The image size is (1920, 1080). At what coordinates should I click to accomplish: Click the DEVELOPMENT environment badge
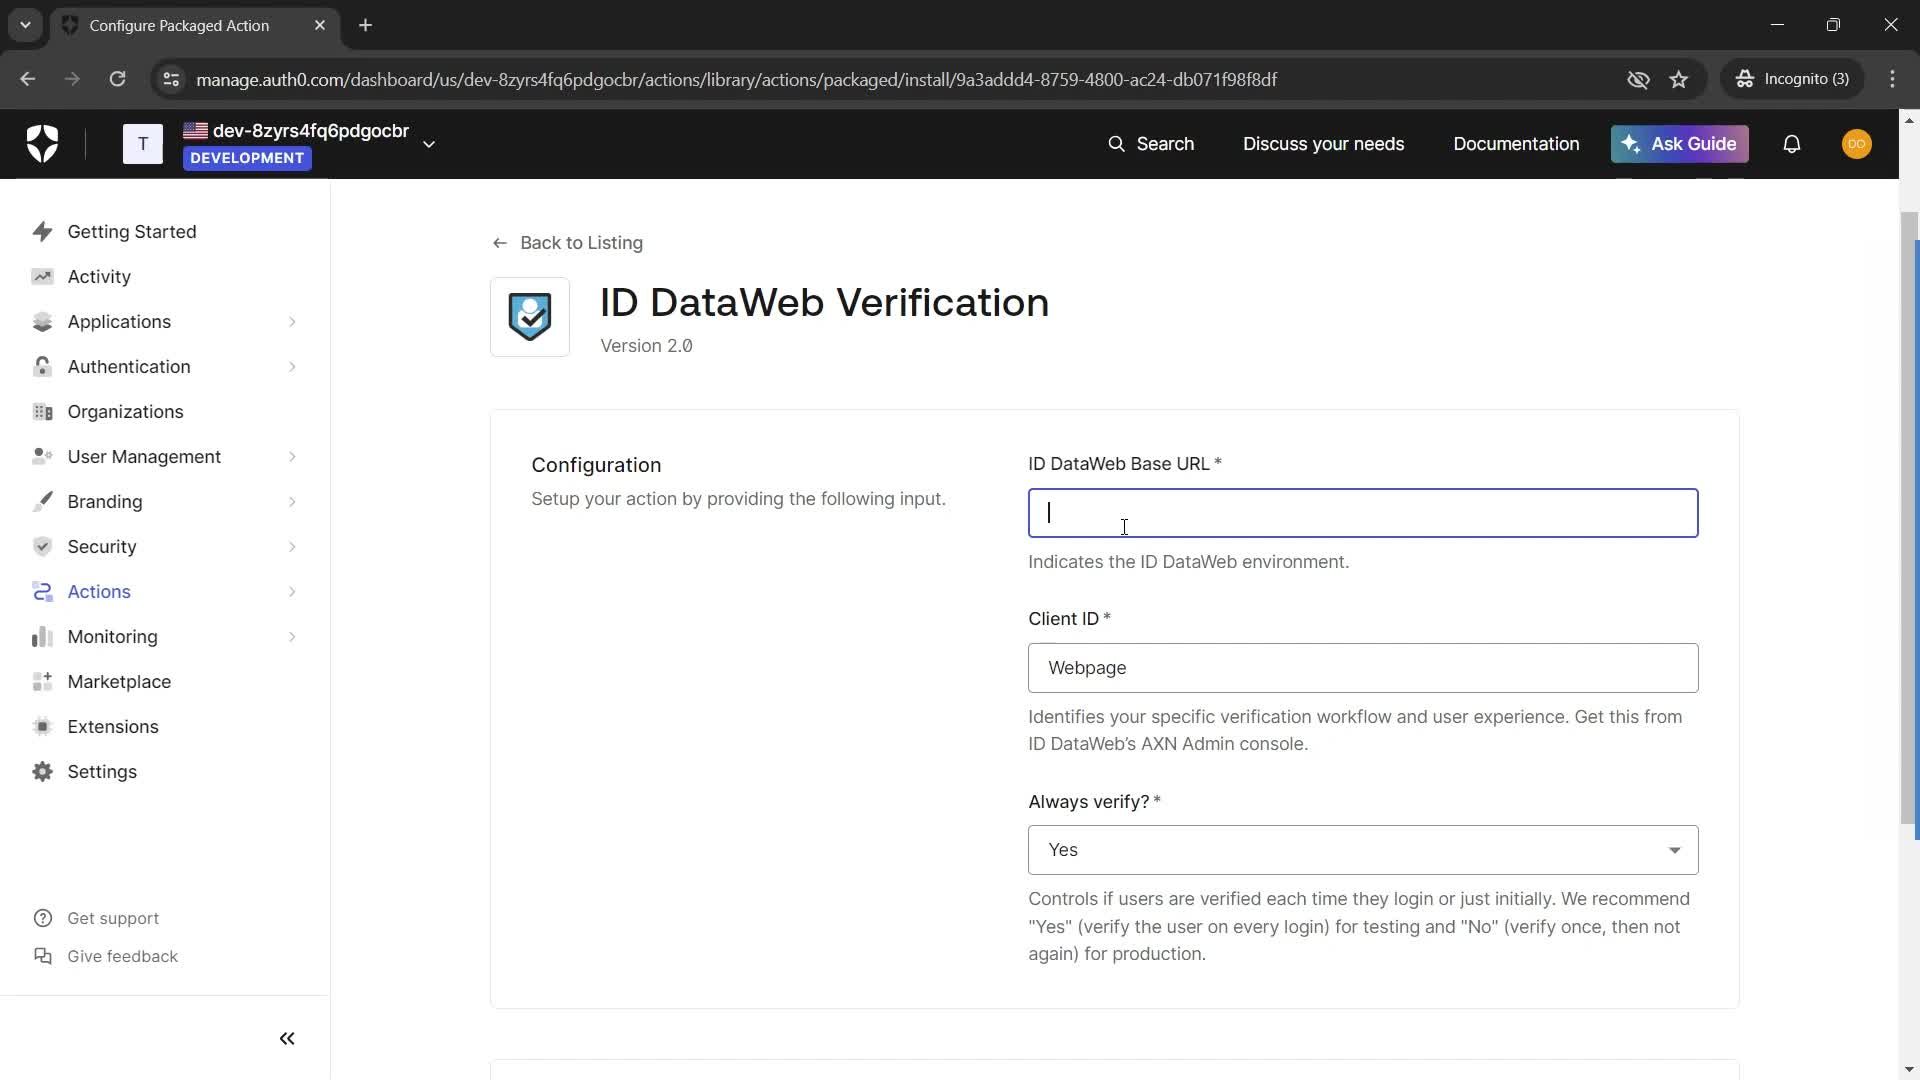(247, 158)
